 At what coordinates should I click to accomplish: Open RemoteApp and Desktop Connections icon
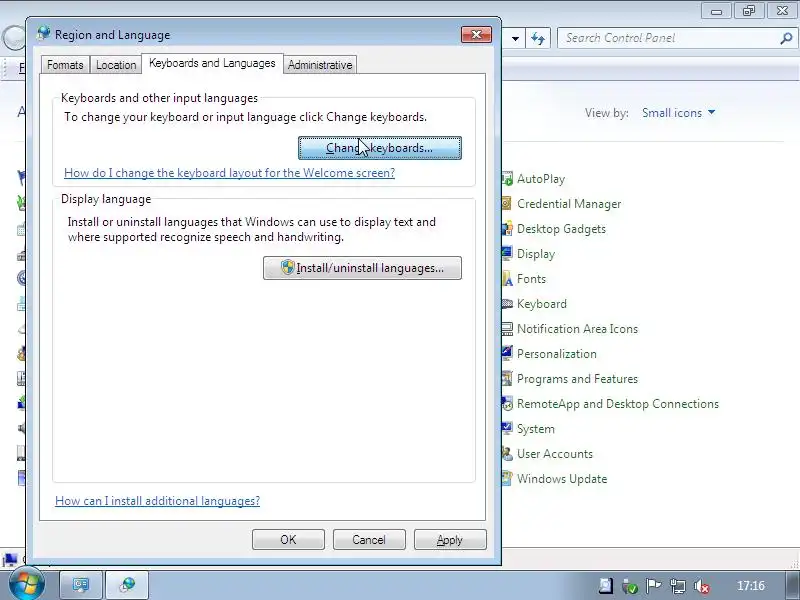[x=507, y=404]
